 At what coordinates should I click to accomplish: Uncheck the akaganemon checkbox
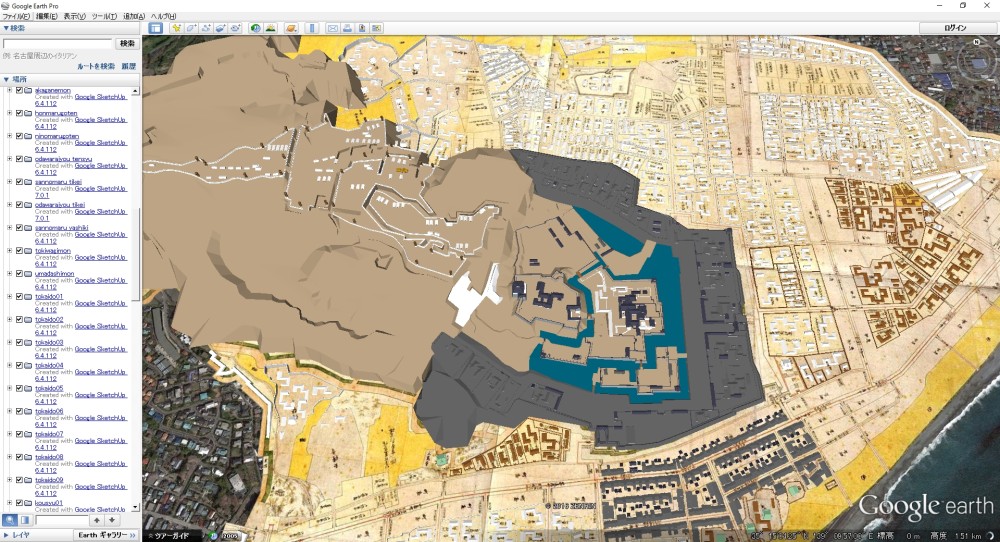pyautogui.click(x=19, y=90)
